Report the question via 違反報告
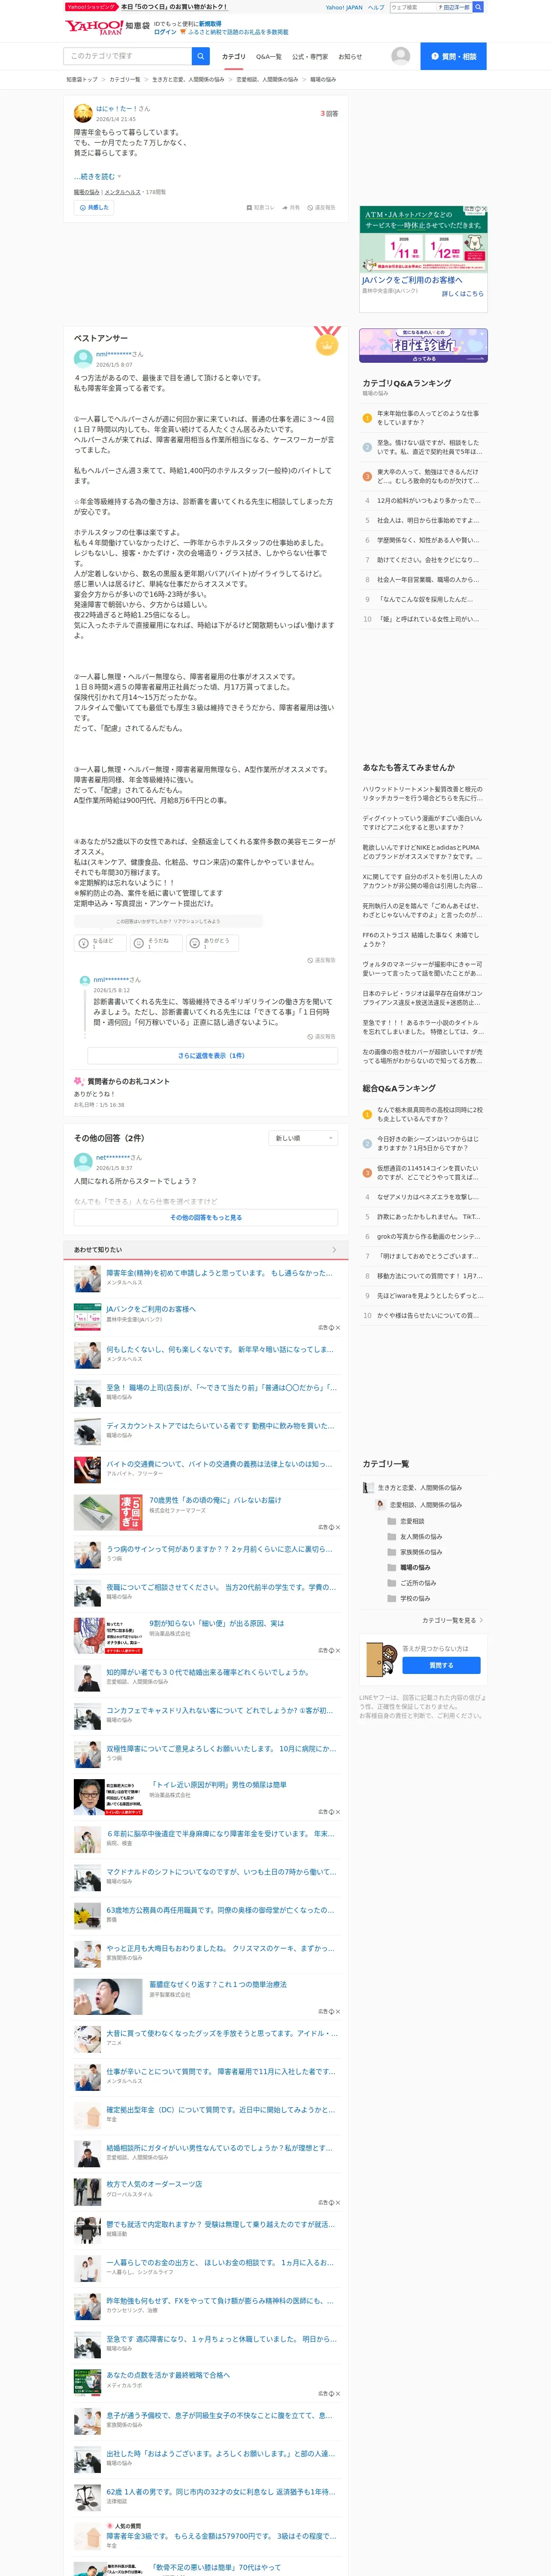This screenshot has width=551, height=2576. click(321, 208)
